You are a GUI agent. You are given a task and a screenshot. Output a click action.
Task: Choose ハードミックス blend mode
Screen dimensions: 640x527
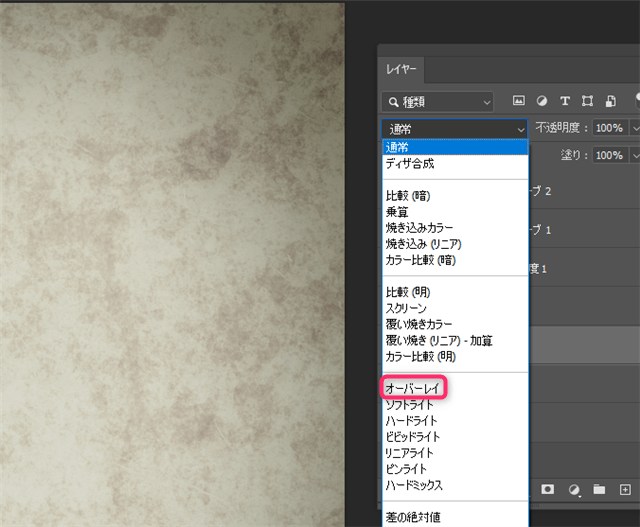point(455,485)
